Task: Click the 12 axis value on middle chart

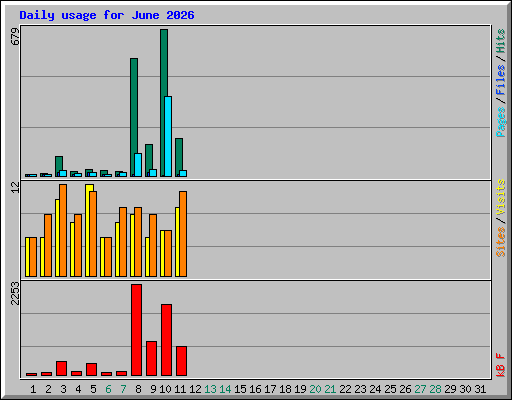Action: [x=15, y=187]
